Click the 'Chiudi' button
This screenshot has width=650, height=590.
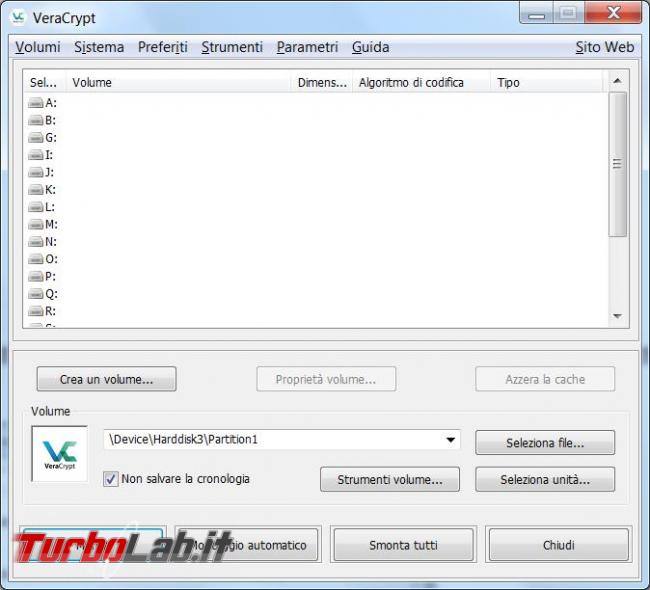point(559,544)
